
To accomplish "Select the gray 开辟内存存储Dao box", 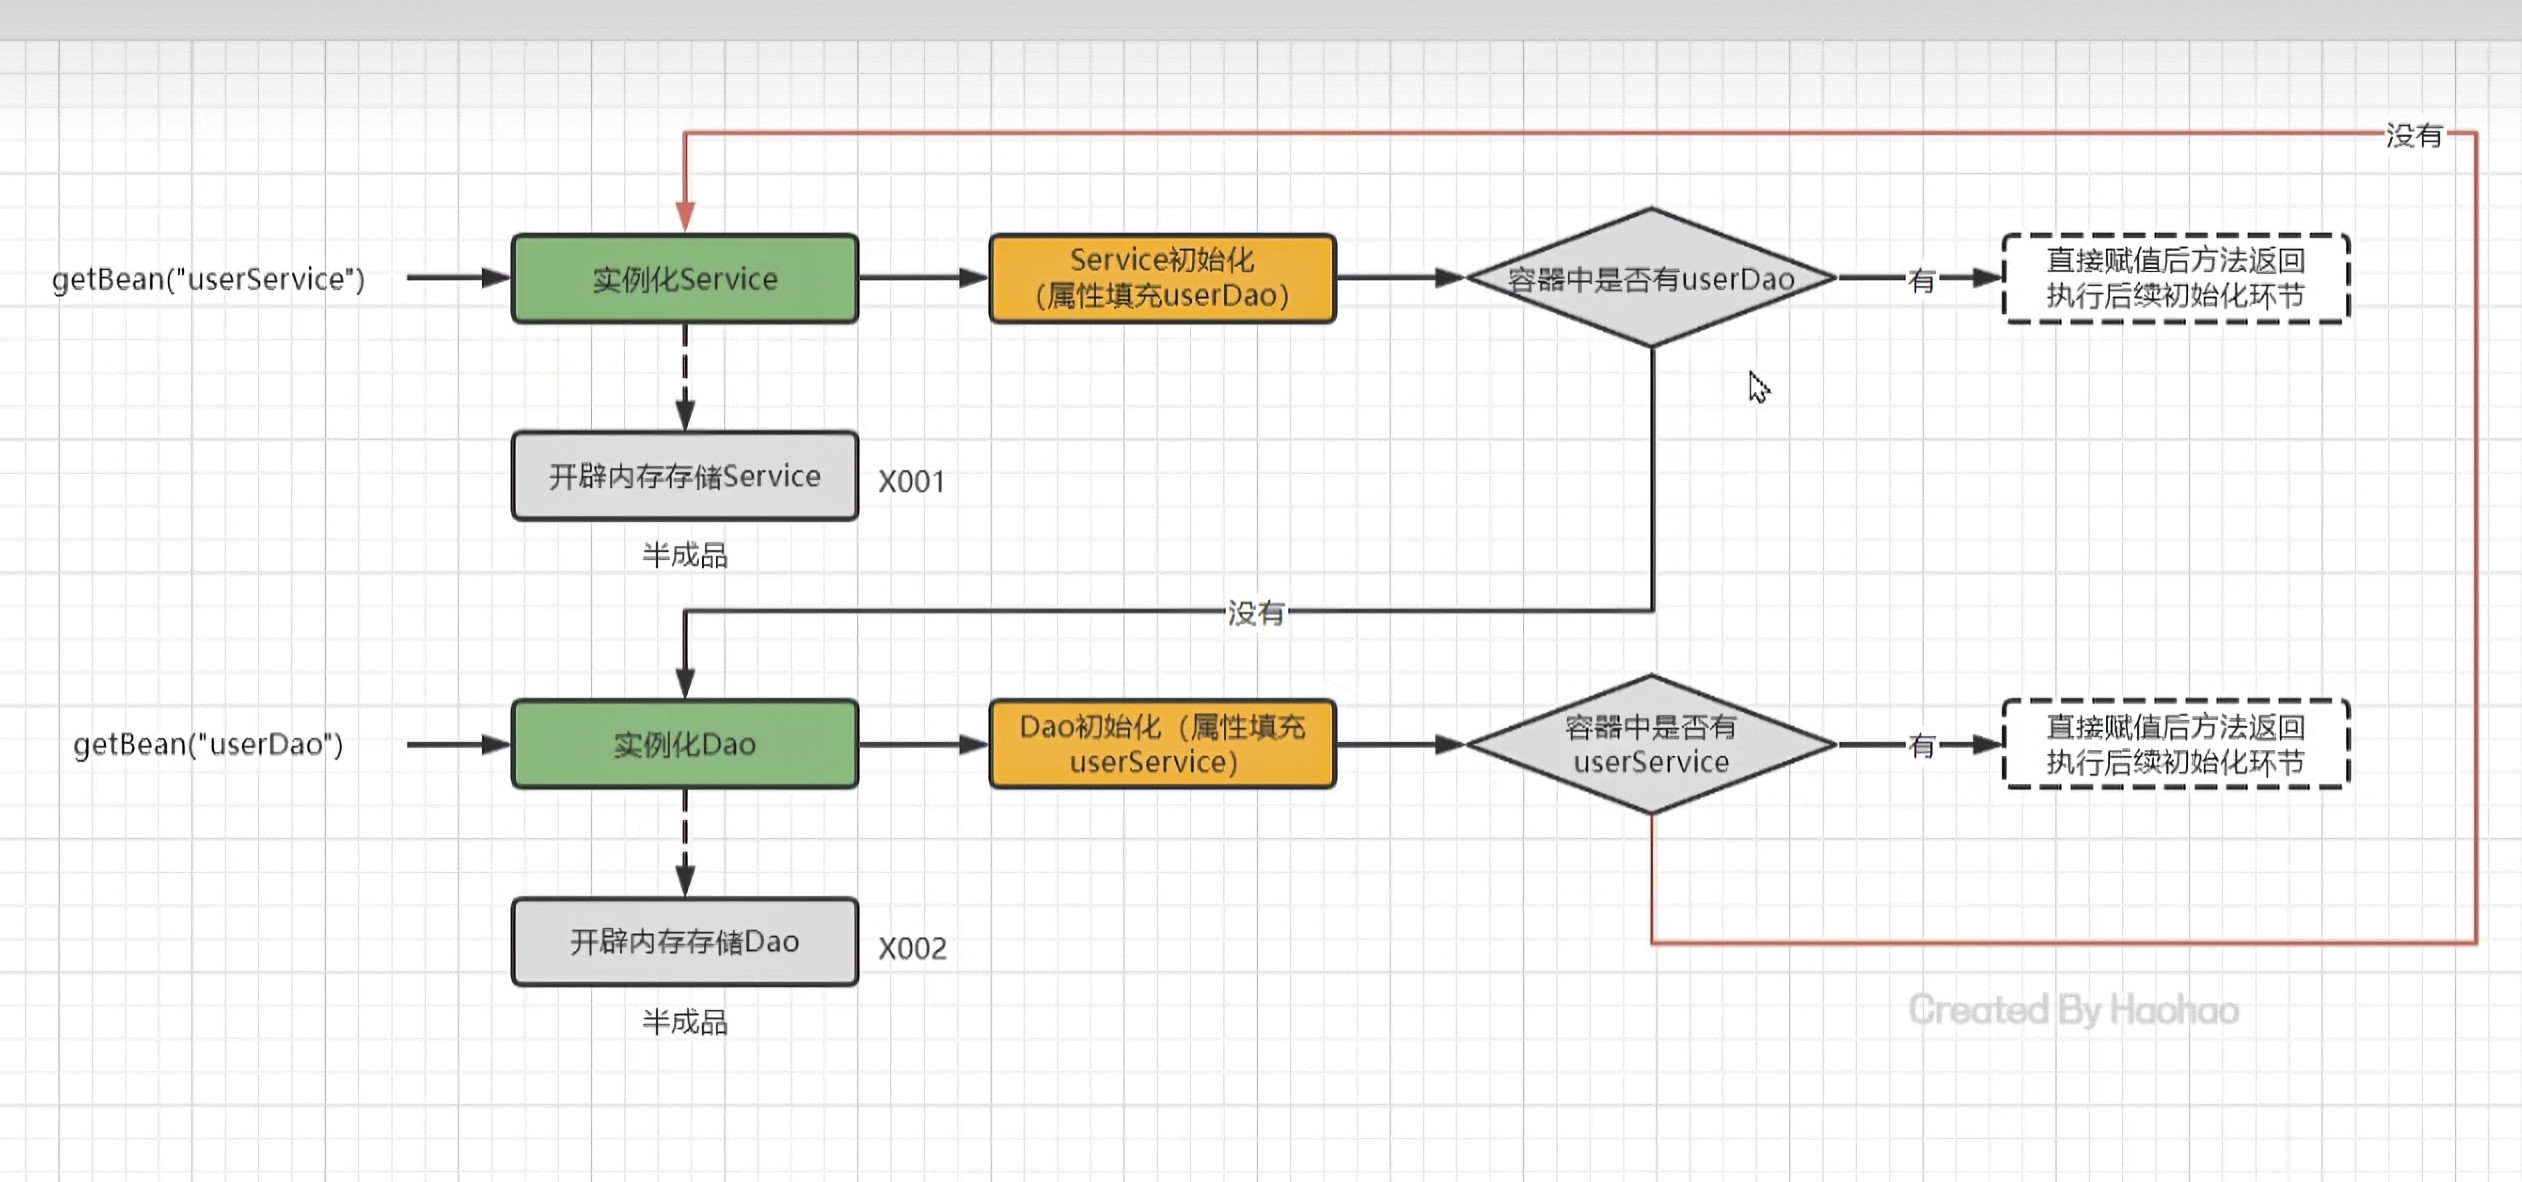I will [x=684, y=941].
